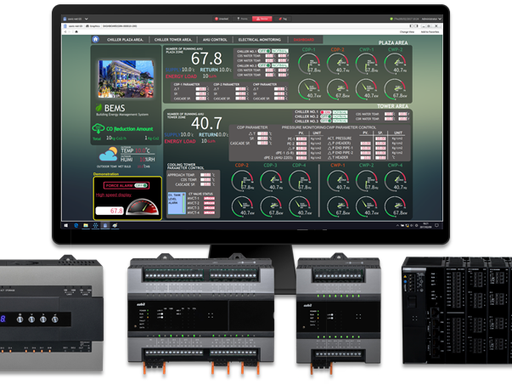This screenshot has width=512, height=384.
Task: Select the AHU Control tab
Action: click(215, 40)
